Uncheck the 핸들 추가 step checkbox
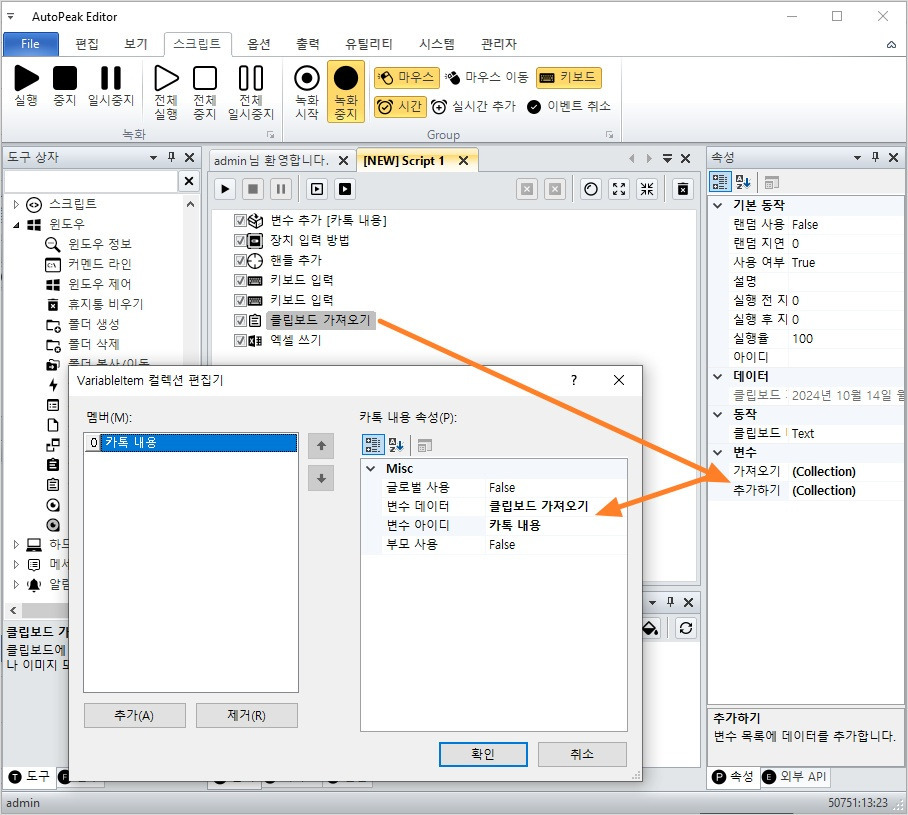Viewport: 908px width, 815px height. (x=240, y=261)
